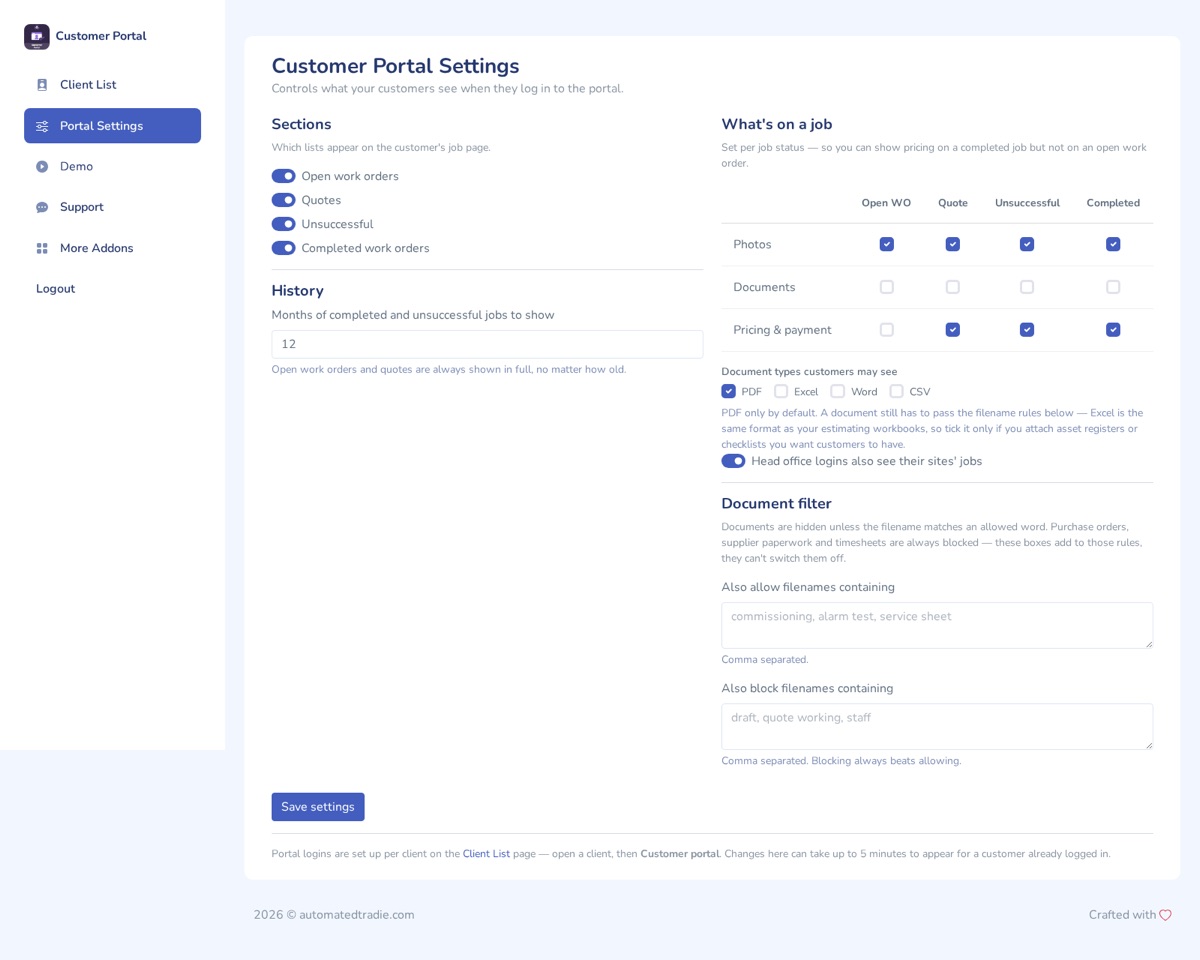The width and height of the screenshot is (1200, 960).
Task: Click the Customer Portal logo icon
Action: click(x=37, y=36)
